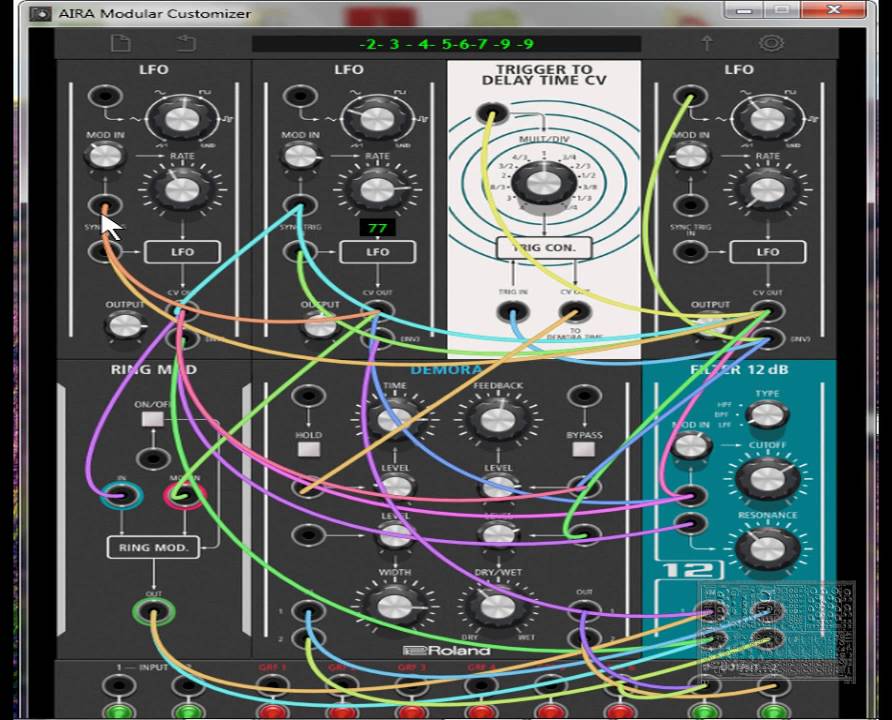Select the GRF 4 jack in bottom row

(481, 685)
